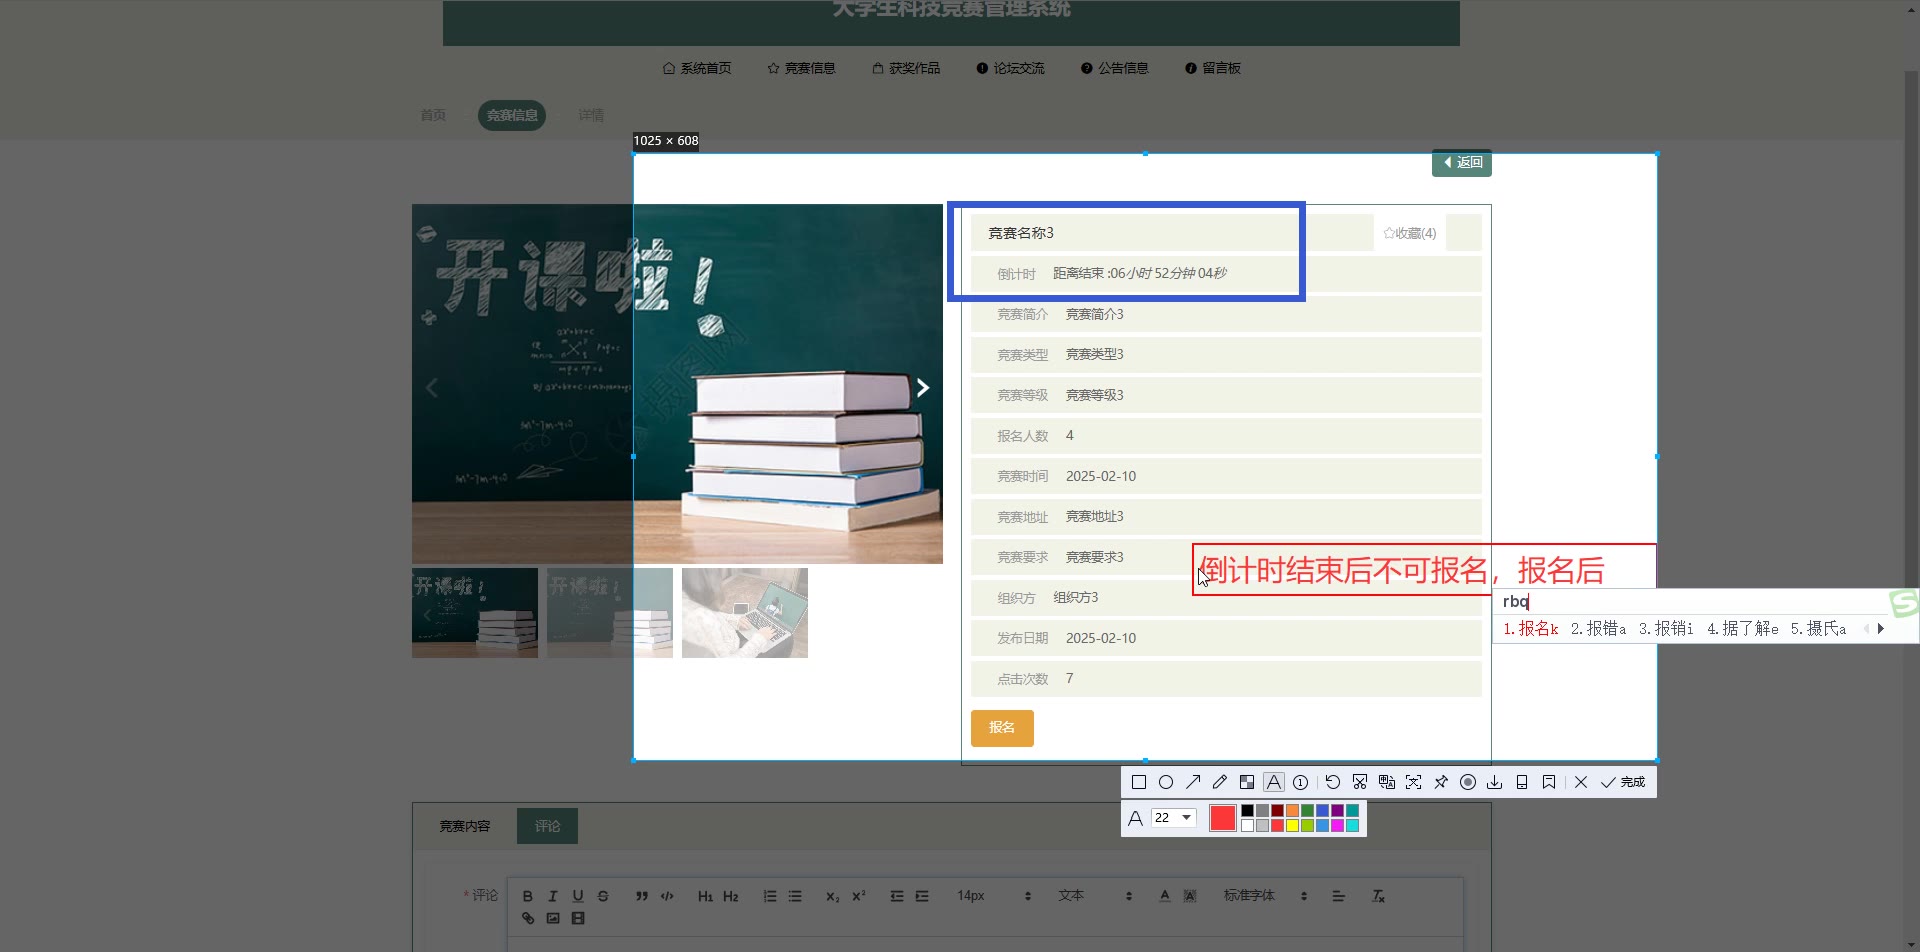Activate the text annotation tool
1920x952 pixels.
point(1274,782)
